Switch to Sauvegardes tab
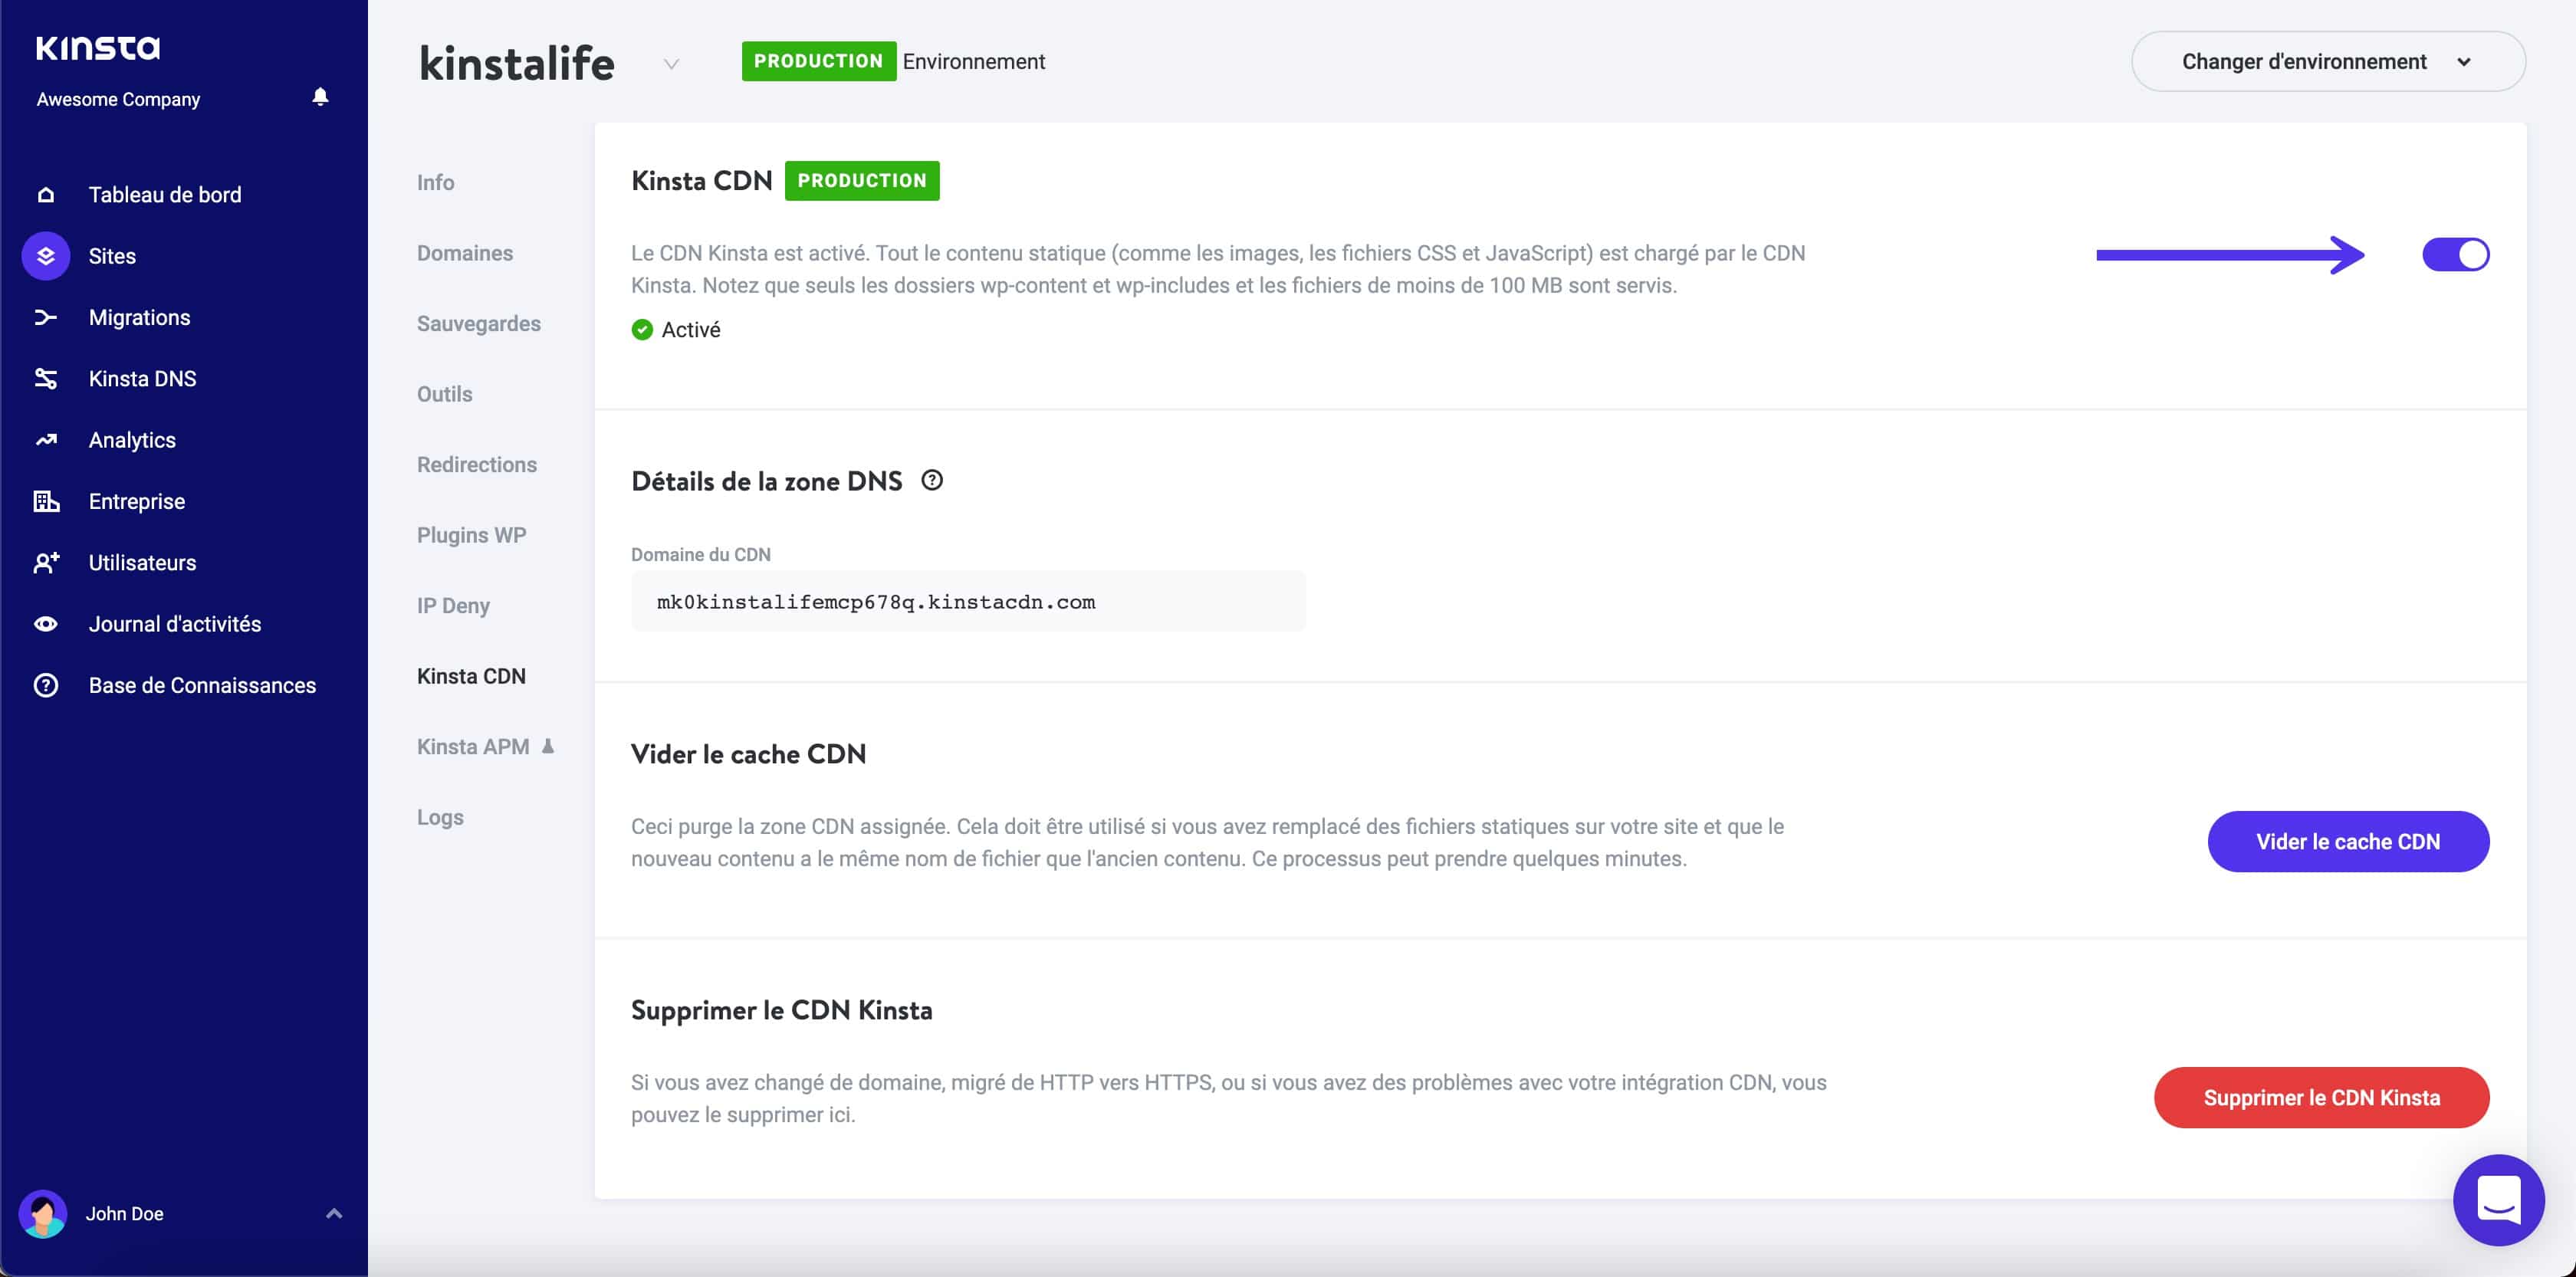The width and height of the screenshot is (2576, 1277). tap(479, 324)
